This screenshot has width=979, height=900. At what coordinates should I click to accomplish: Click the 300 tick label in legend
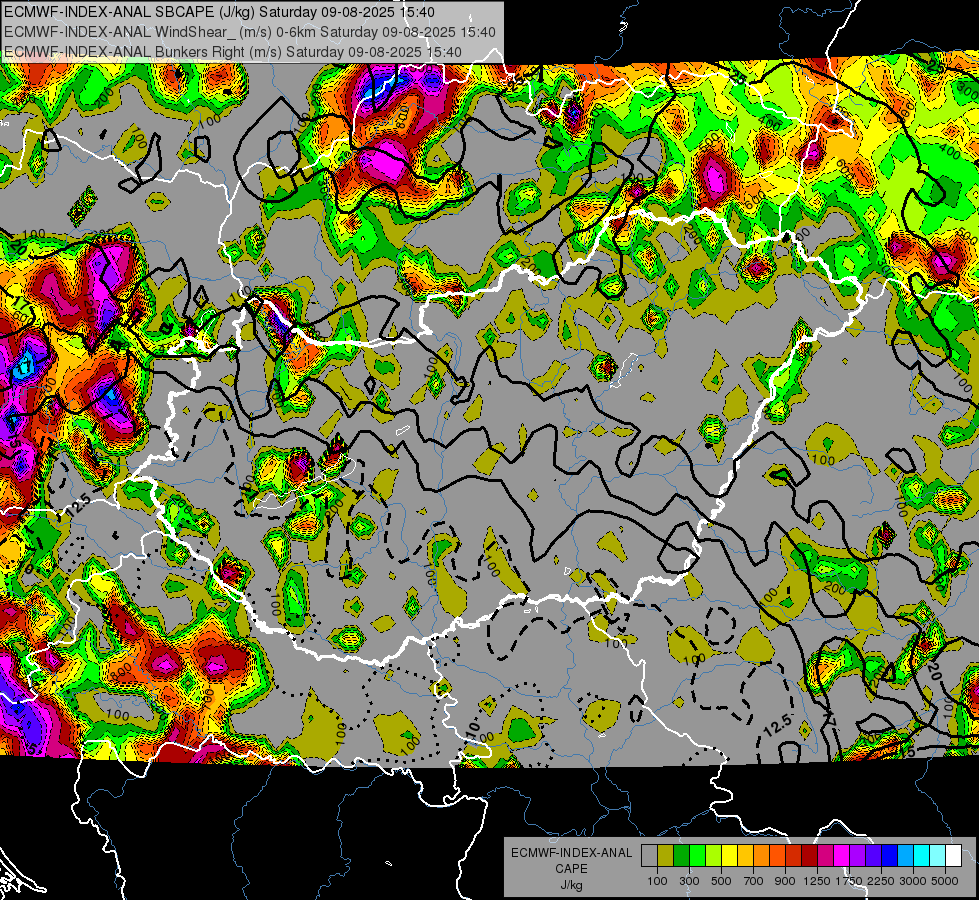(x=689, y=881)
